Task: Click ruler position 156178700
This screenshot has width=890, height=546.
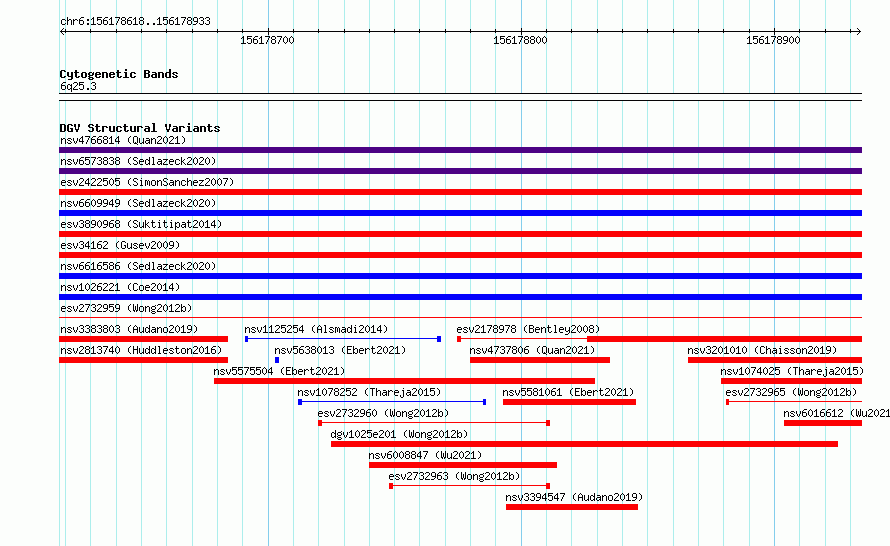Action: (267, 40)
